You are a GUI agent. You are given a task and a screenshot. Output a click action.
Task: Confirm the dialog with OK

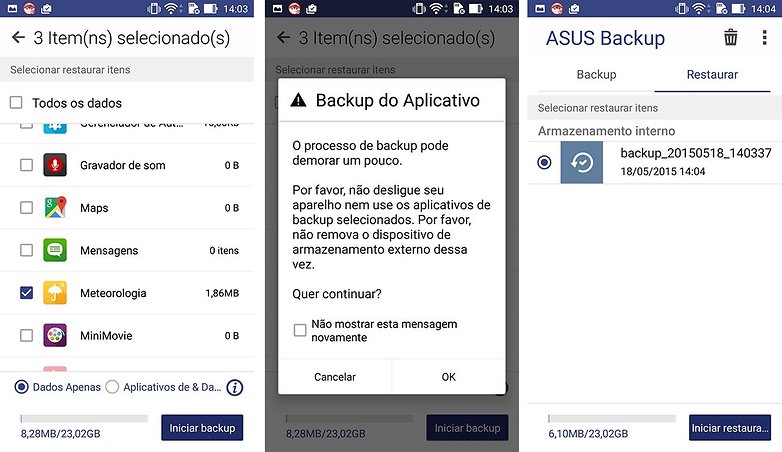click(x=448, y=377)
